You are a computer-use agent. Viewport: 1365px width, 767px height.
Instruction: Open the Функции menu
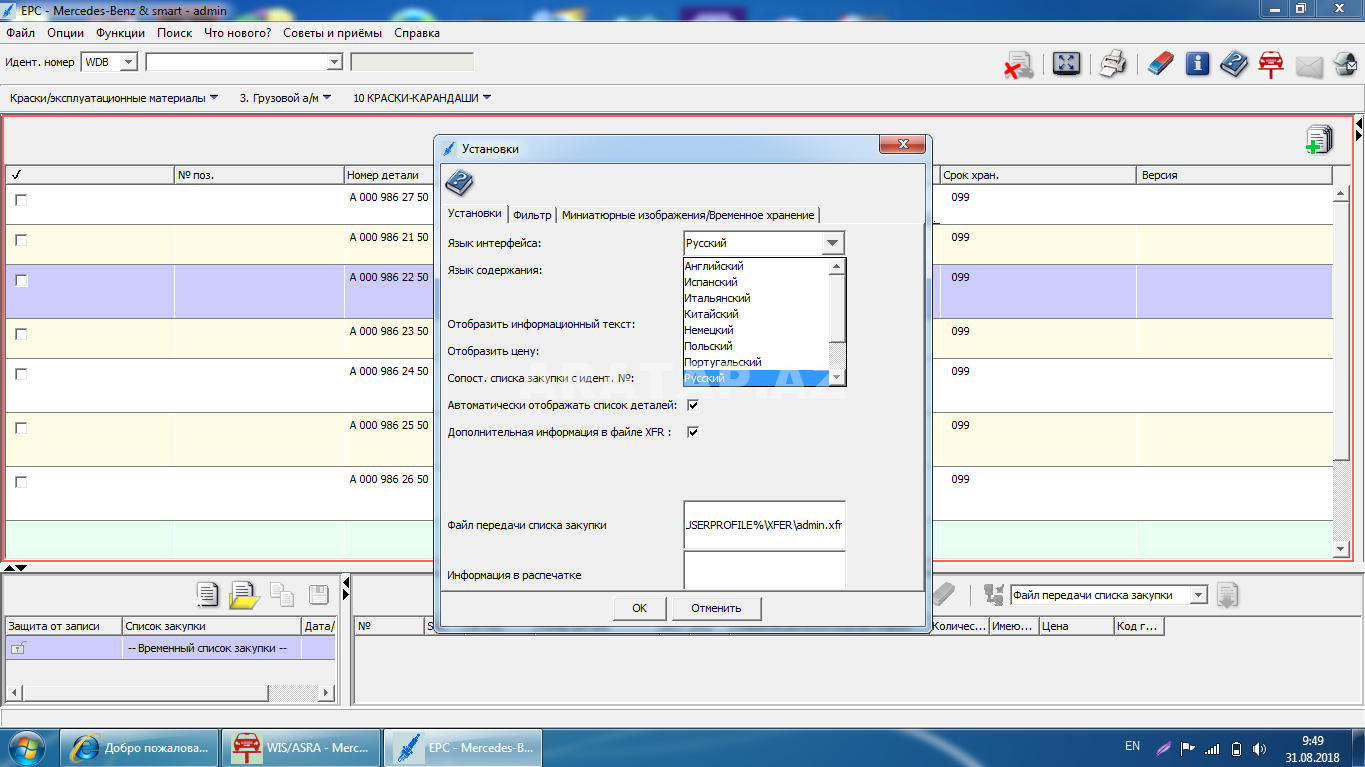click(120, 33)
